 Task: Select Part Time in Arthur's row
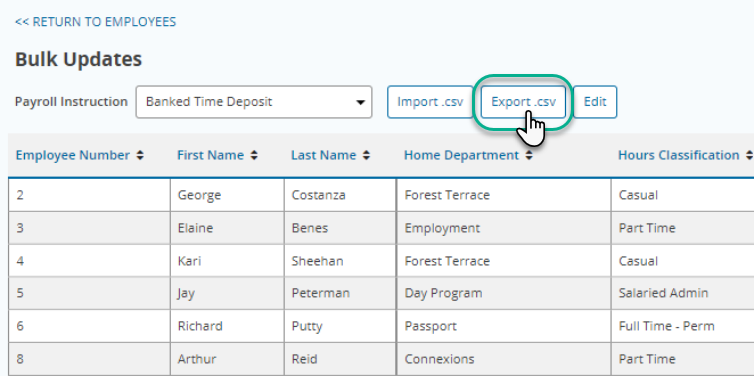683,359
